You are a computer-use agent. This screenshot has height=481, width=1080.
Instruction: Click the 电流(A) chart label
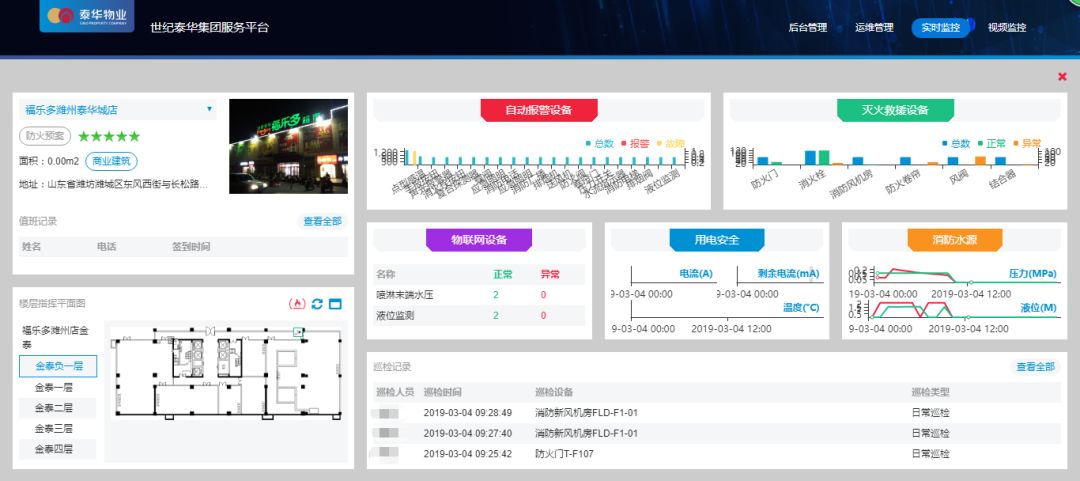click(696, 274)
